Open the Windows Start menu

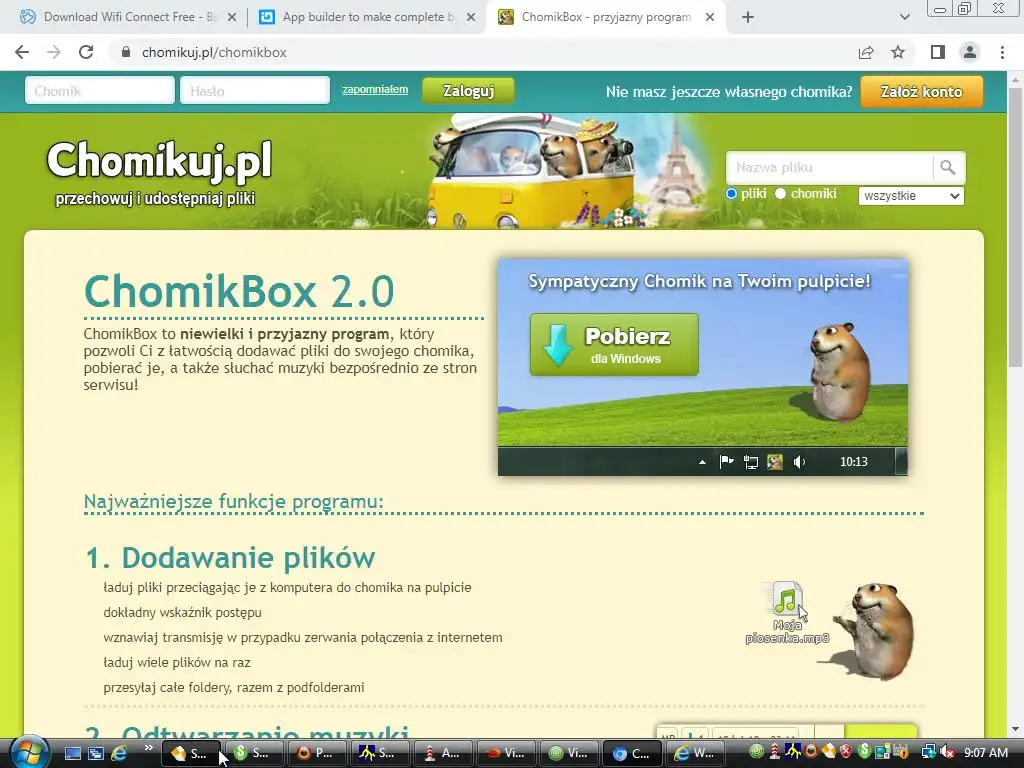27,752
